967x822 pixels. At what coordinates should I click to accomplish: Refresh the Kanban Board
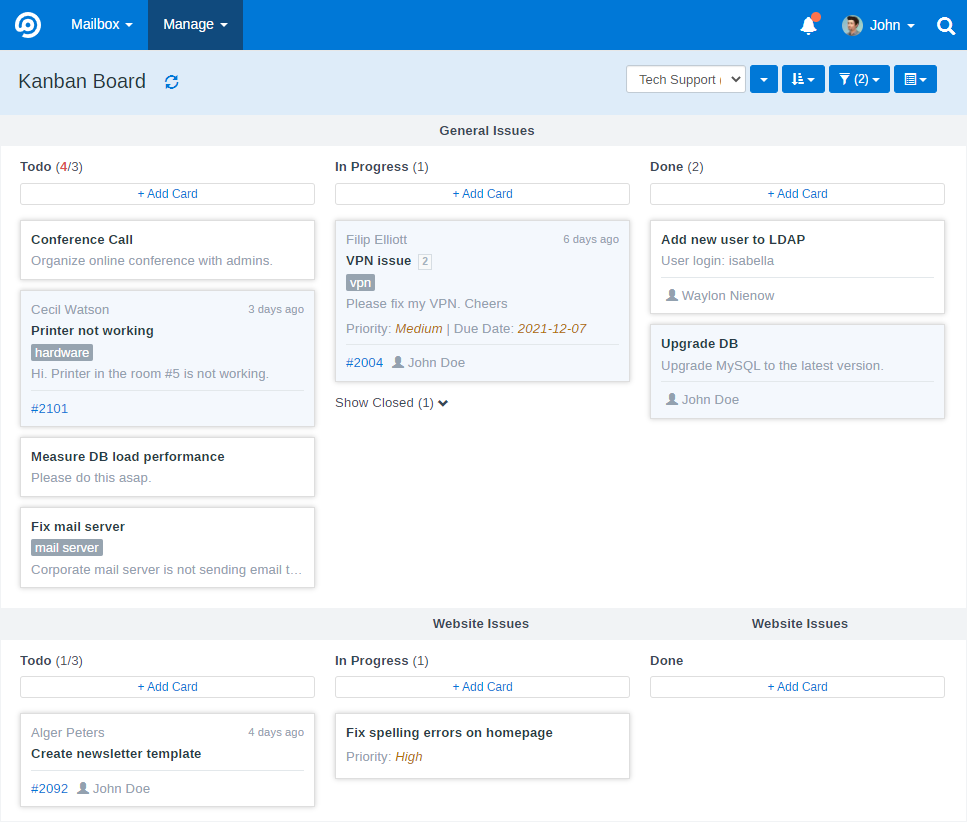pyautogui.click(x=171, y=81)
